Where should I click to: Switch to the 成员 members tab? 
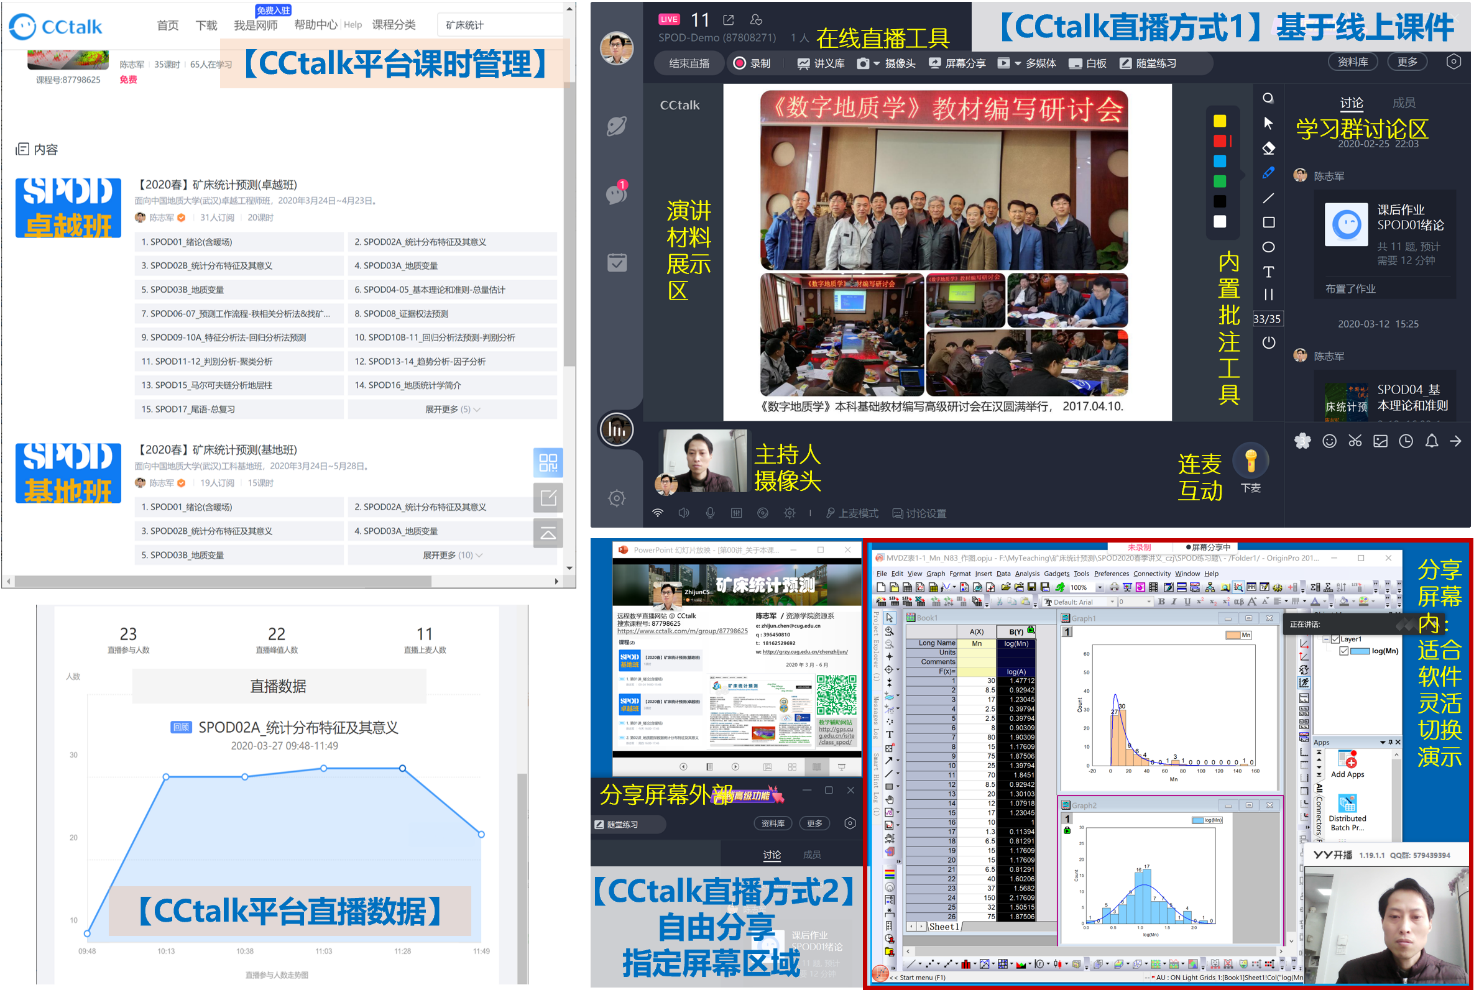(x=1403, y=103)
